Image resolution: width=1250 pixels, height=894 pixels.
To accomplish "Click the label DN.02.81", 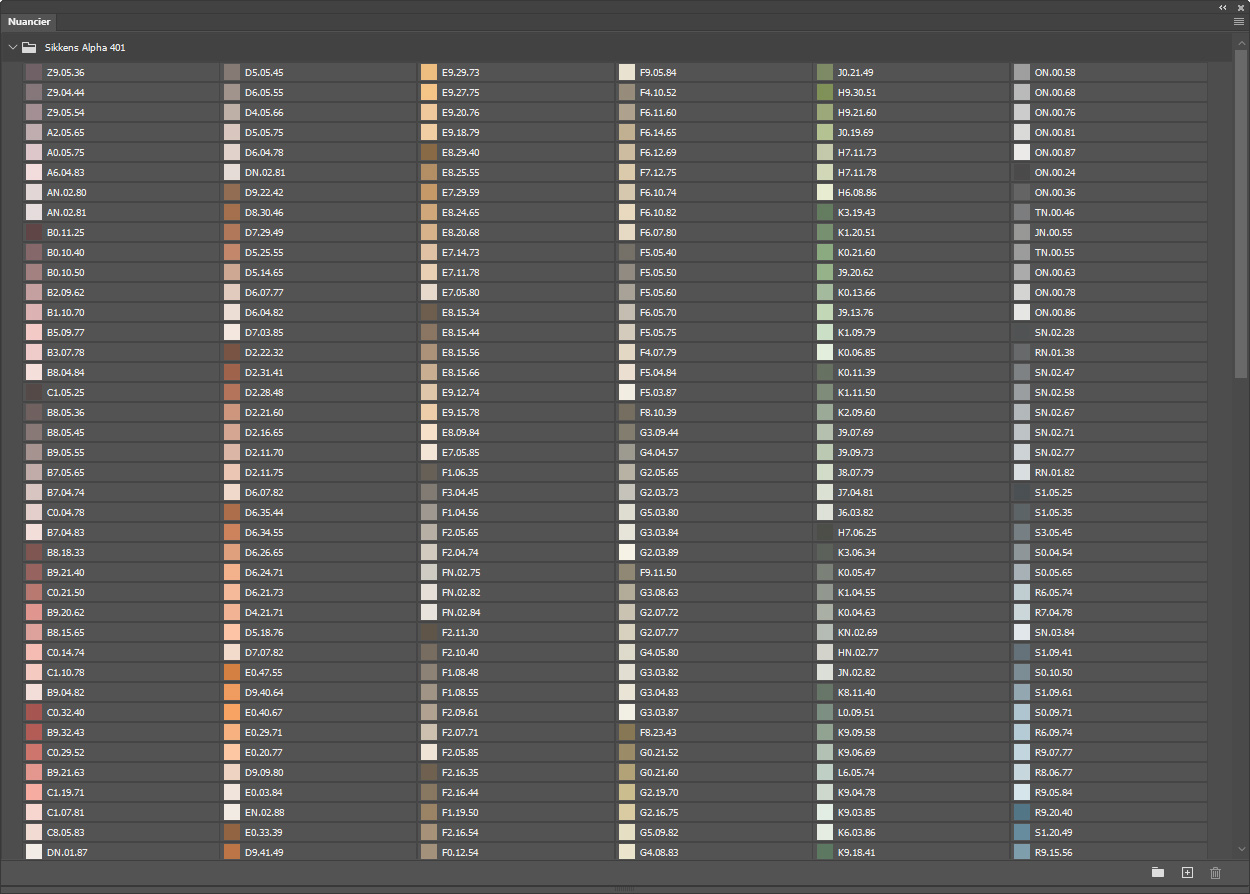I will click(265, 172).
